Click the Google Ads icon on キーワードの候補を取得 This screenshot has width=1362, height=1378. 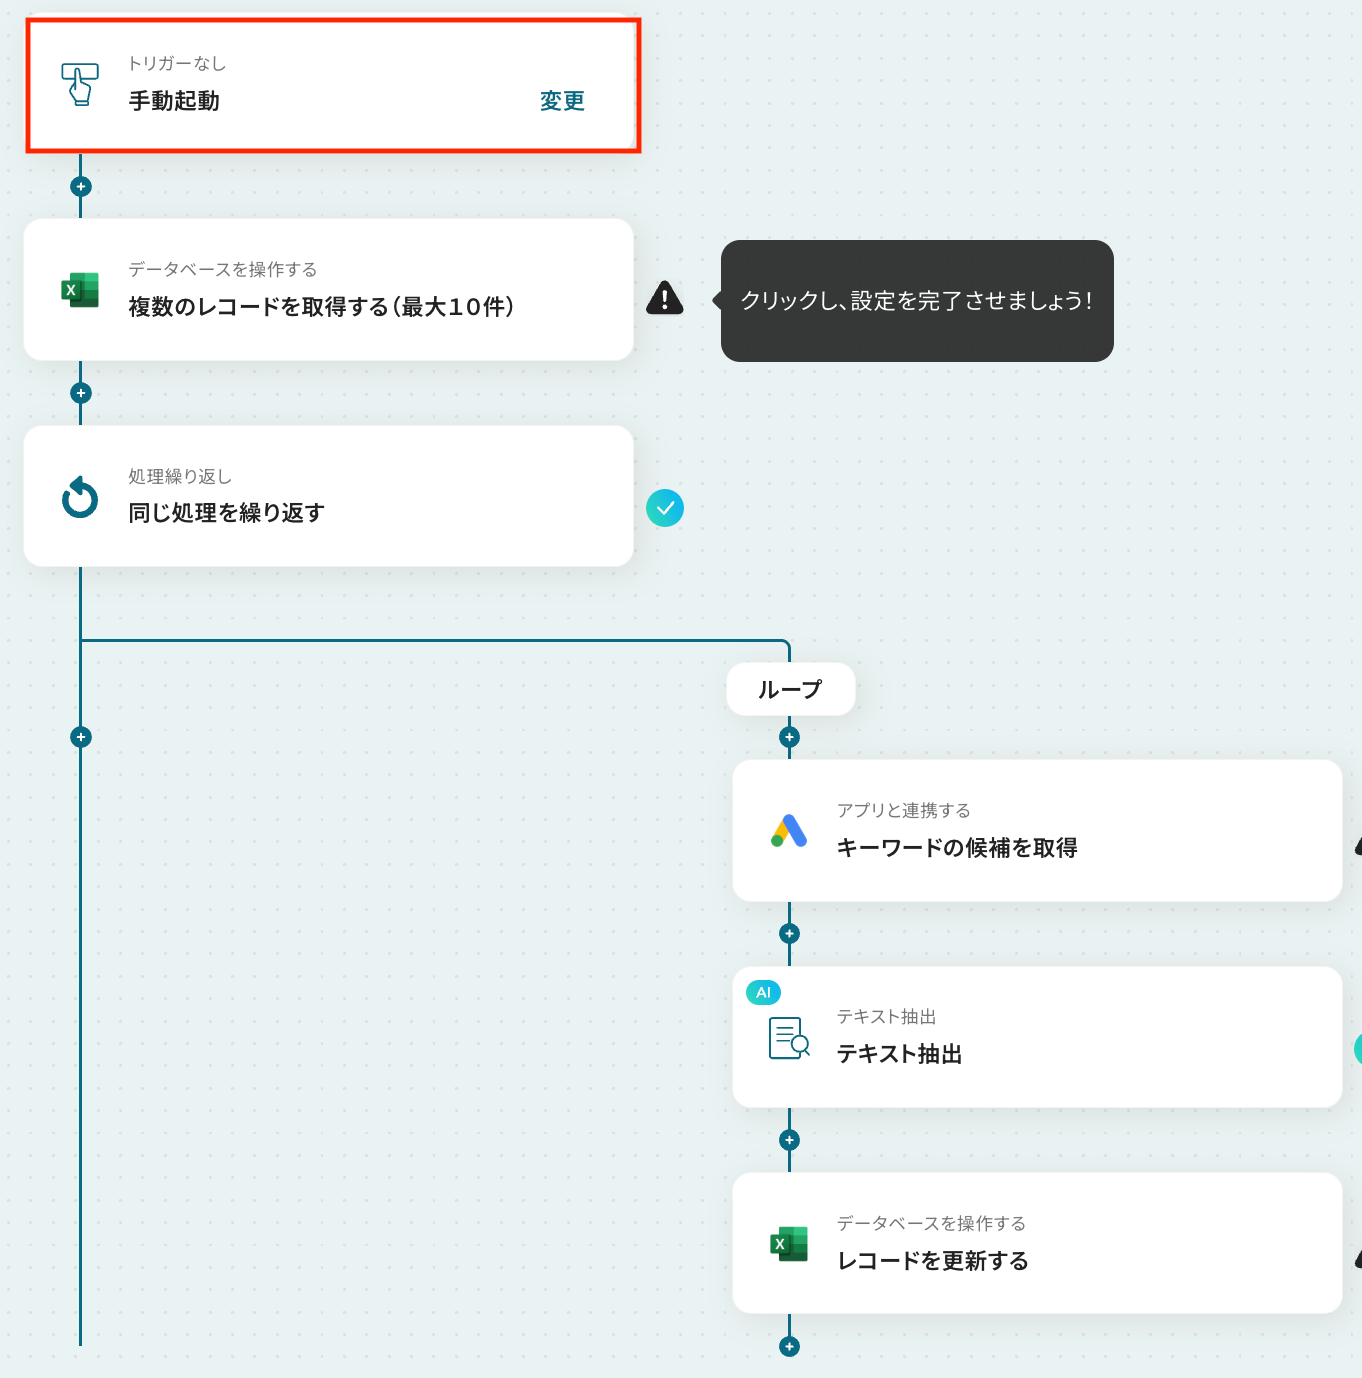[789, 831]
